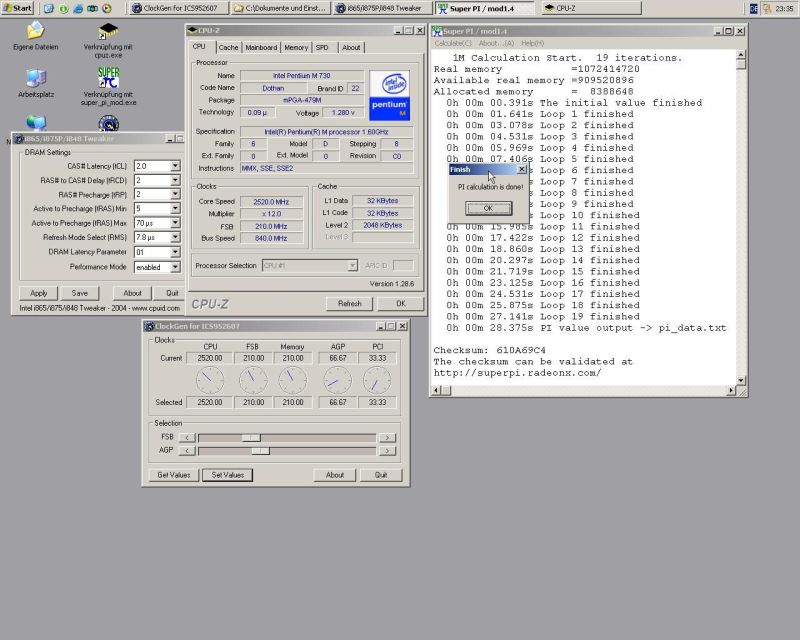
Task: Launch the cpuz.exe desktop shortcut
Action: (108, 40)
